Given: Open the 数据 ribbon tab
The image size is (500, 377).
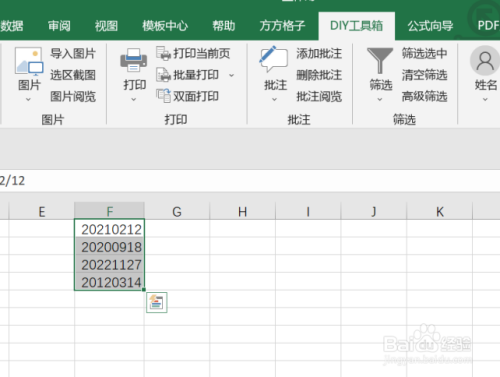Looking at the screenshot, I should (11, 26).
